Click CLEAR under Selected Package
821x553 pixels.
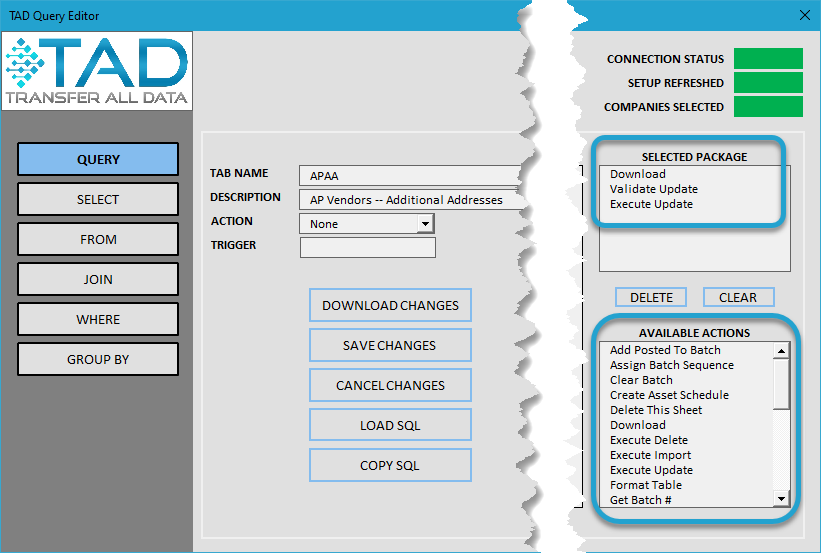[738, 297]
